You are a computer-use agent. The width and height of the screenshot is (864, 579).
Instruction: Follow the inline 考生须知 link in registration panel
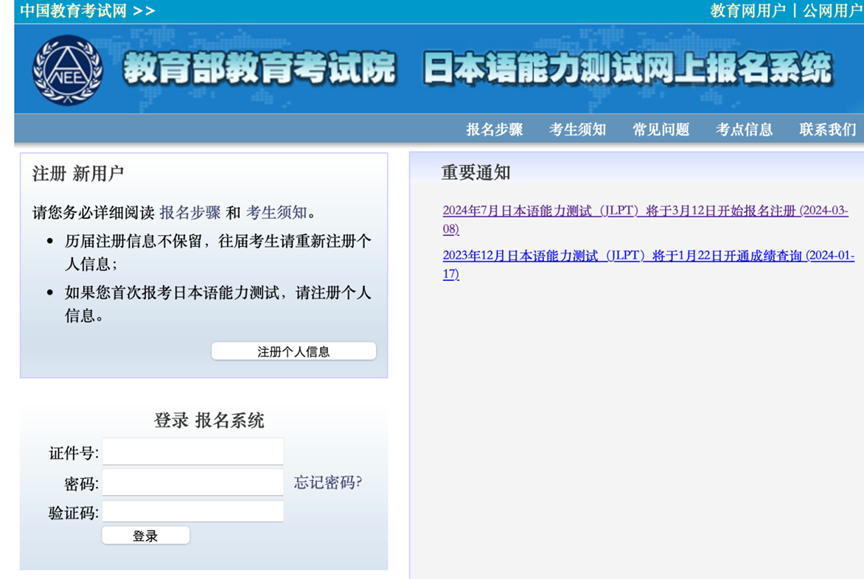pyautogui.click(x=277, y=213)
